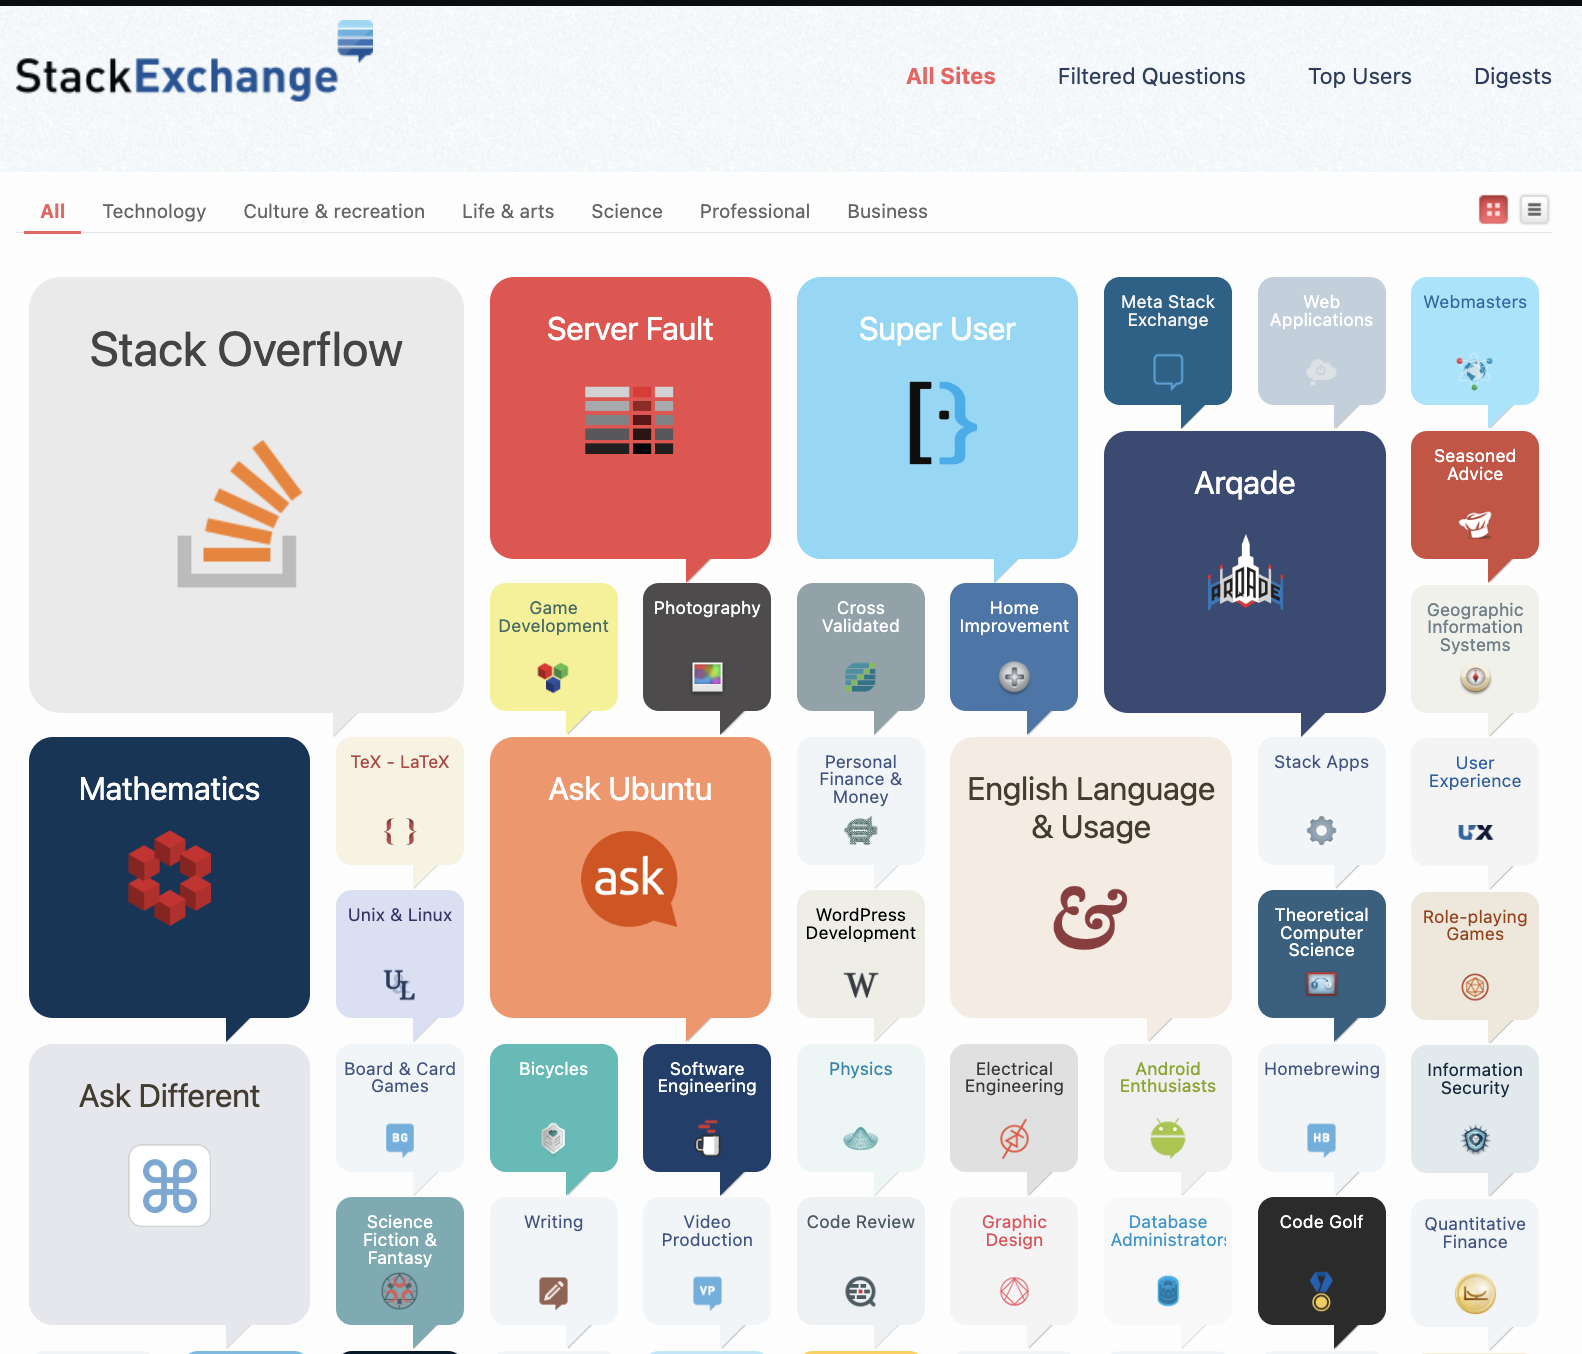Open Filtered Questions page

click(1151, 76)
